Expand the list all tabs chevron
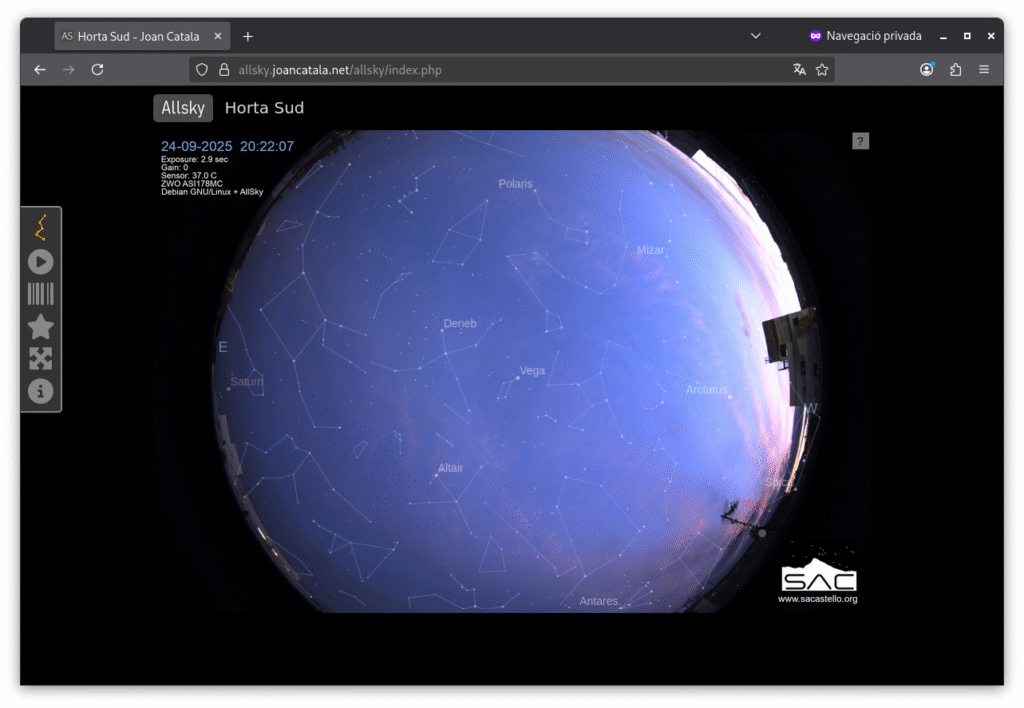The image size is (1024, 708). point(756,36)
